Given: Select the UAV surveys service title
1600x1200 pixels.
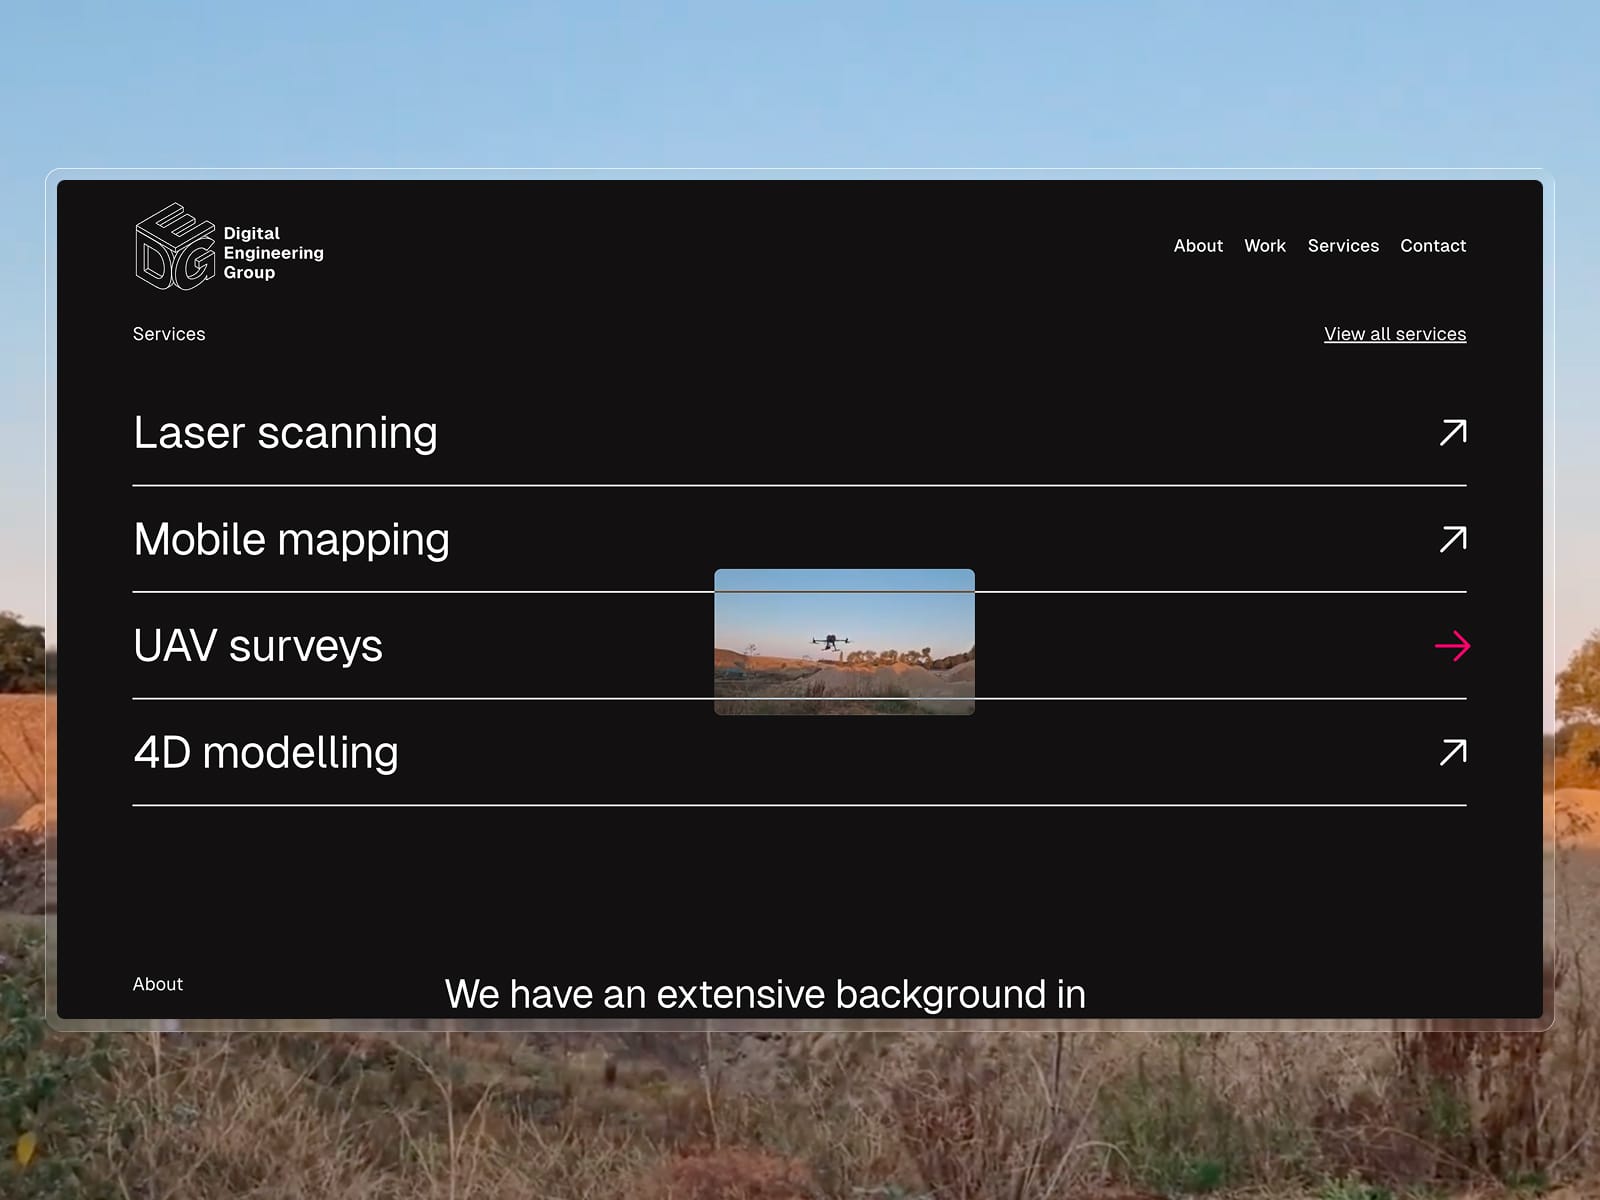Looking at the screenshot, I should [x=258, y=646].
